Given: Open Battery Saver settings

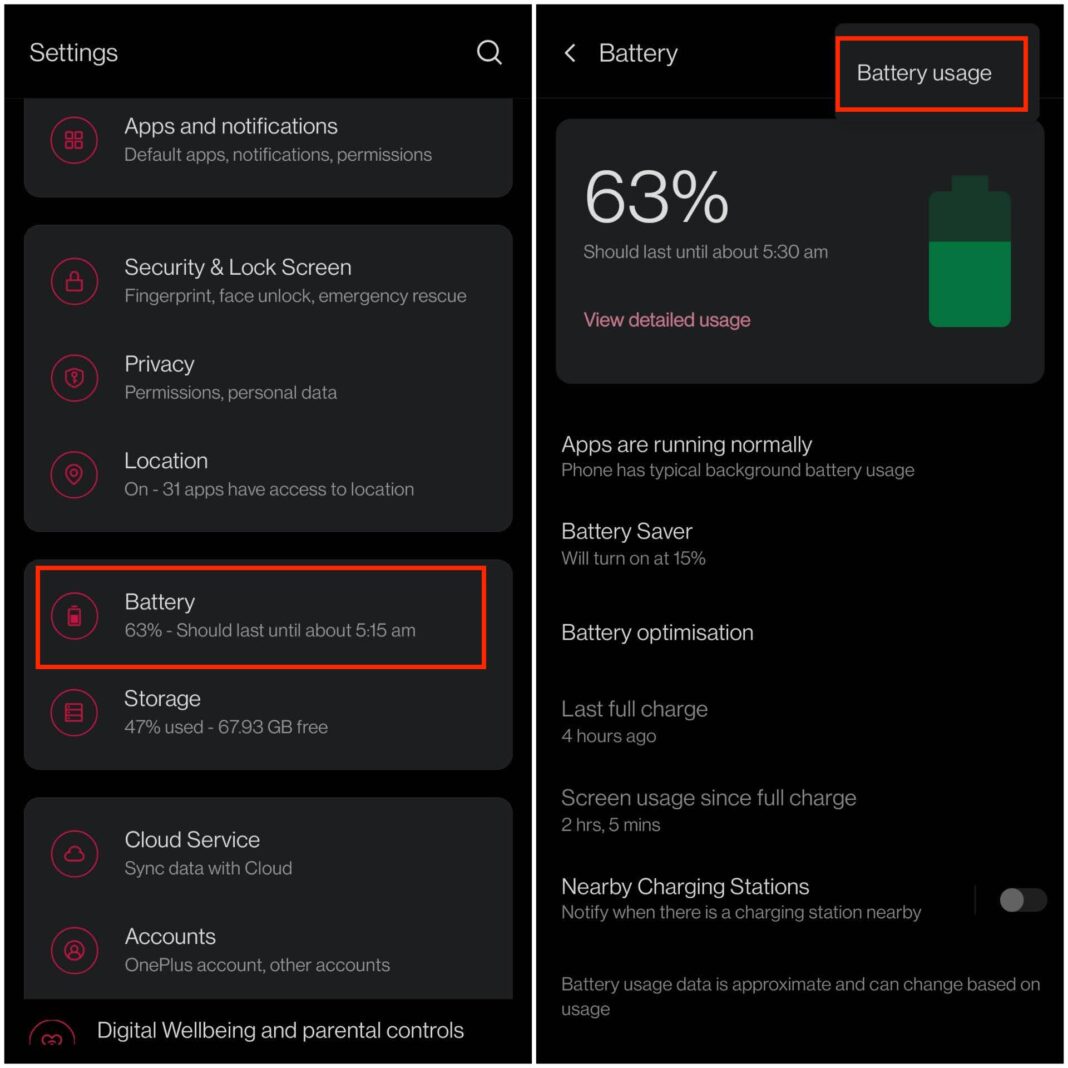Looking at the screenshot, I should tap(627, 531).
